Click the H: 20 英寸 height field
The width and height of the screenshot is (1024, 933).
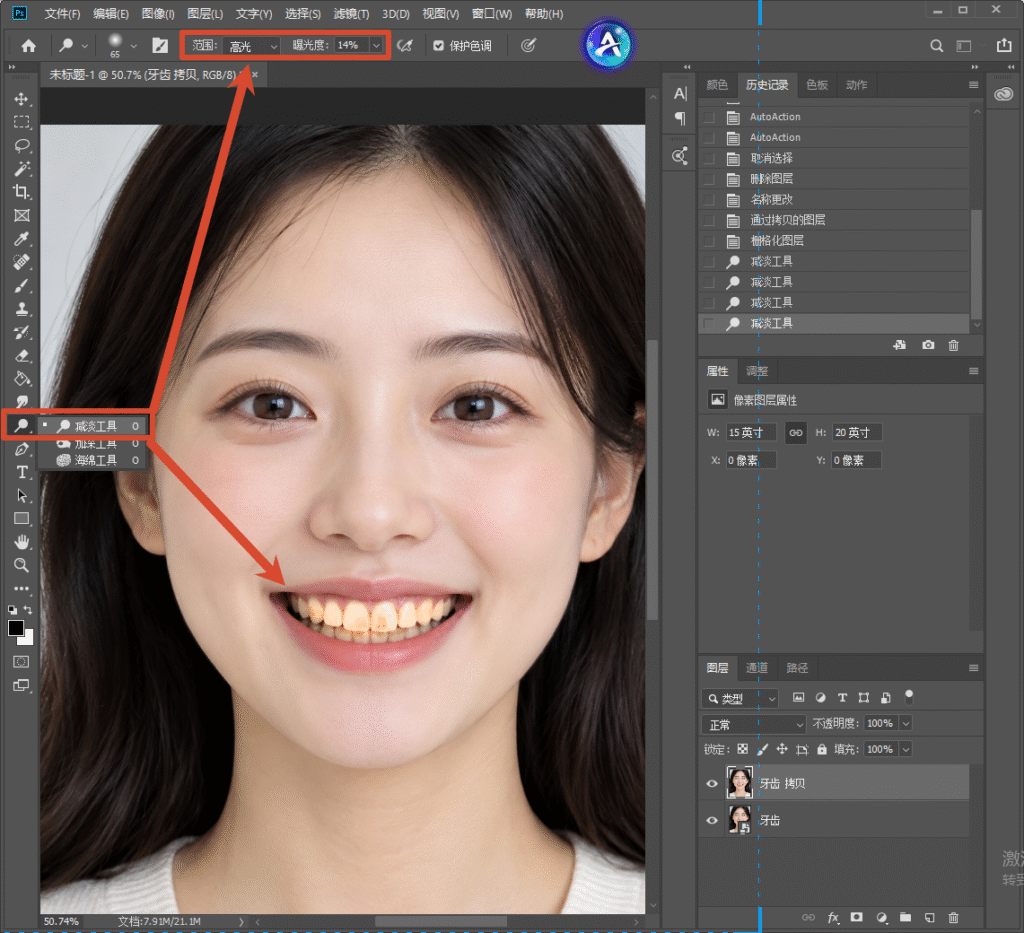[857, 432]
